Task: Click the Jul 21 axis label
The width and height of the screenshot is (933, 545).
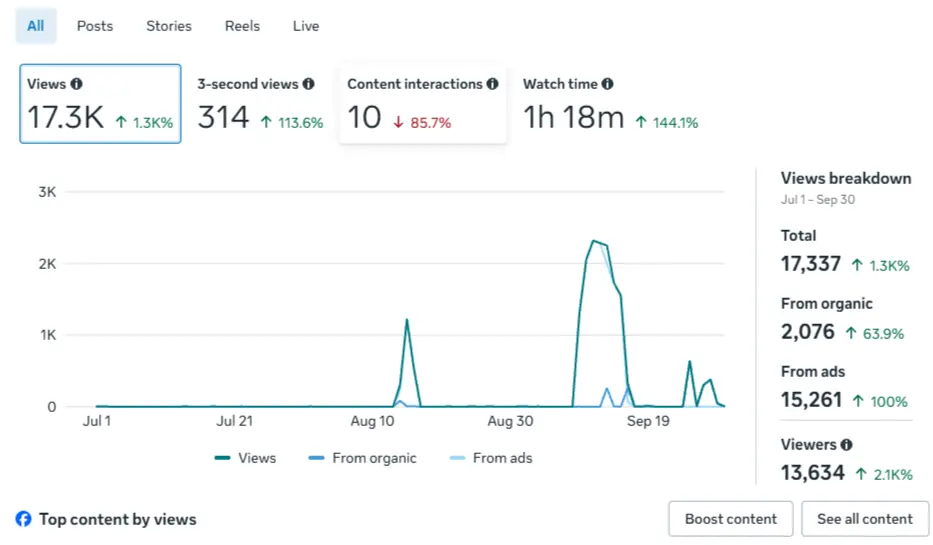Action: [x=234, y=421]
